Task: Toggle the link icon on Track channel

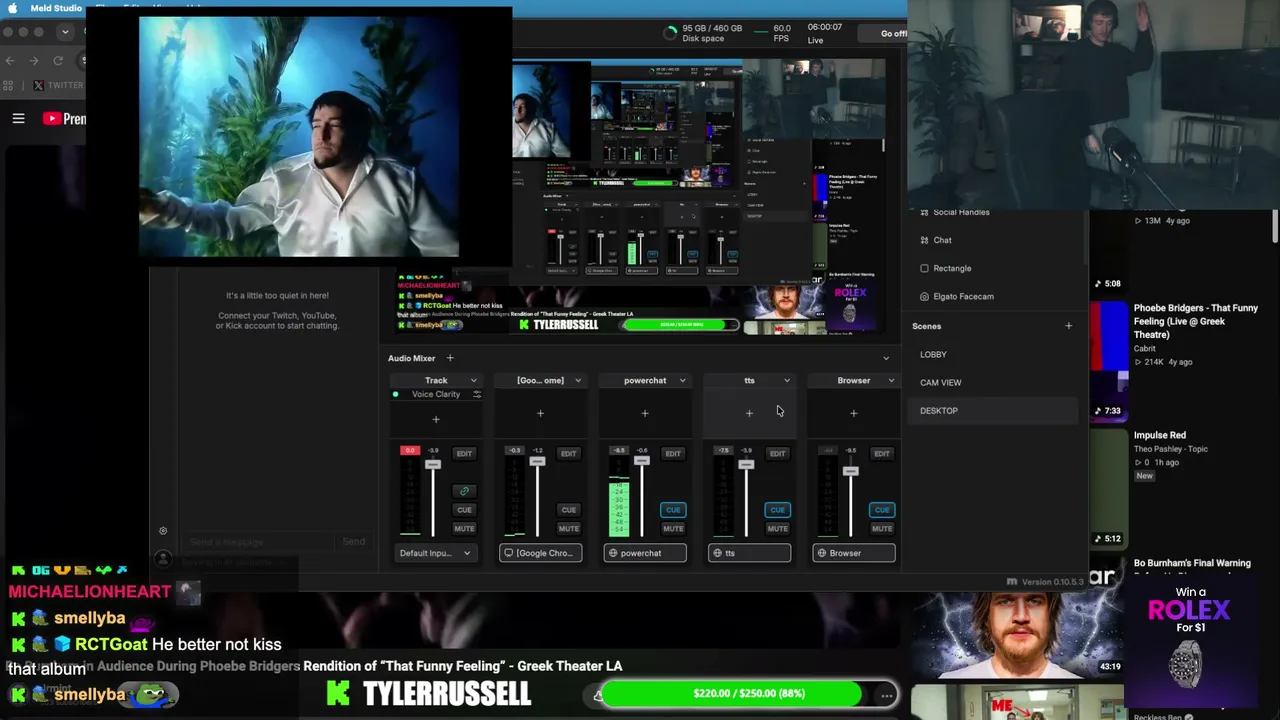Action: coord(464,491)
